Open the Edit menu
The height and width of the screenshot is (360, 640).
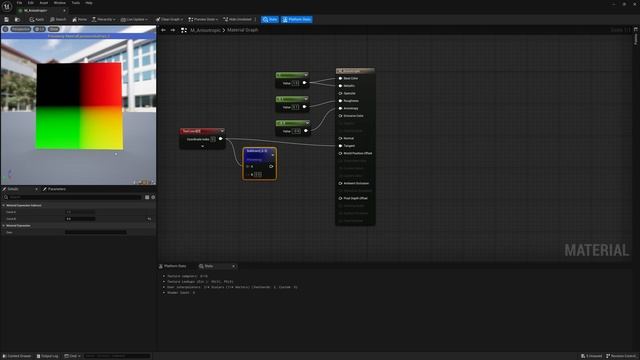coord(31,3)
